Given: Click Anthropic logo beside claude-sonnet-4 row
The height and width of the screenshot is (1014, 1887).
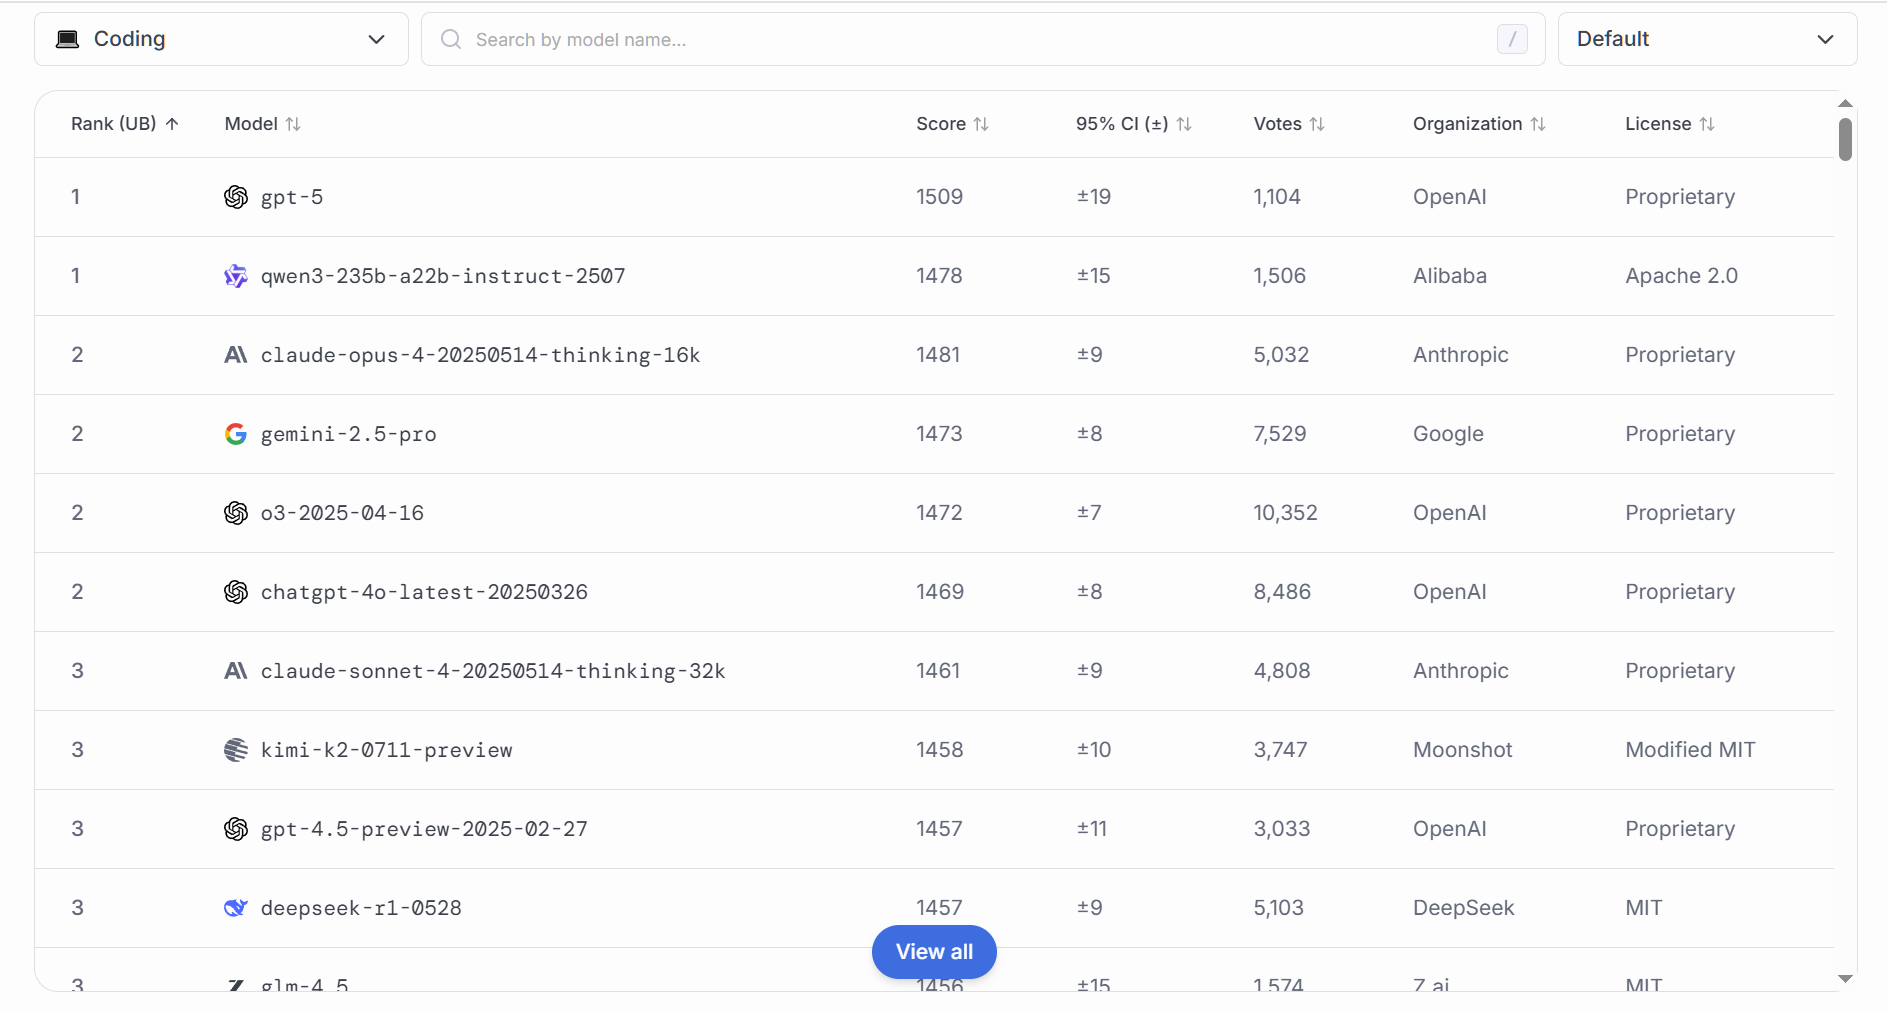Looking at the screenshot, I should (236, 671).
